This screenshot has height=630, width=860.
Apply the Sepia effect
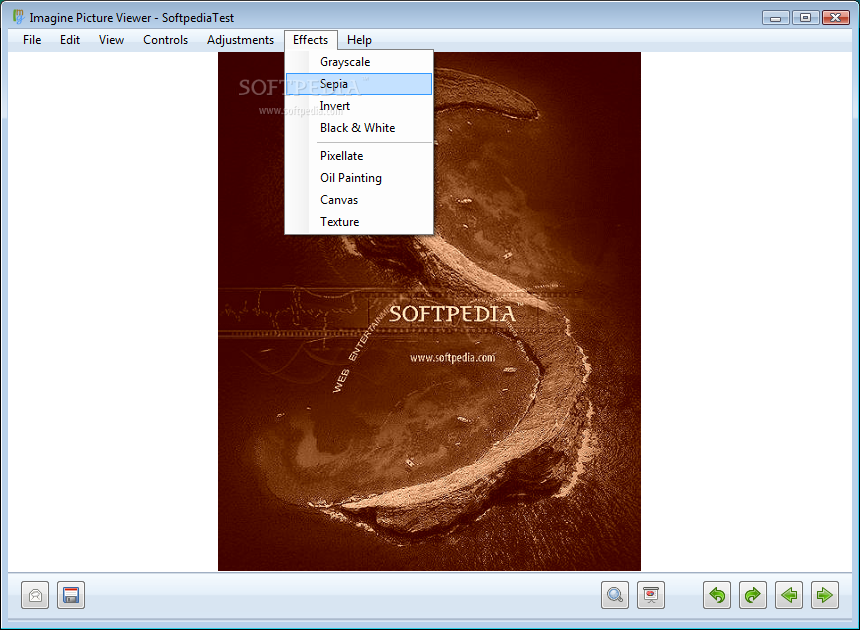(359, 84)
